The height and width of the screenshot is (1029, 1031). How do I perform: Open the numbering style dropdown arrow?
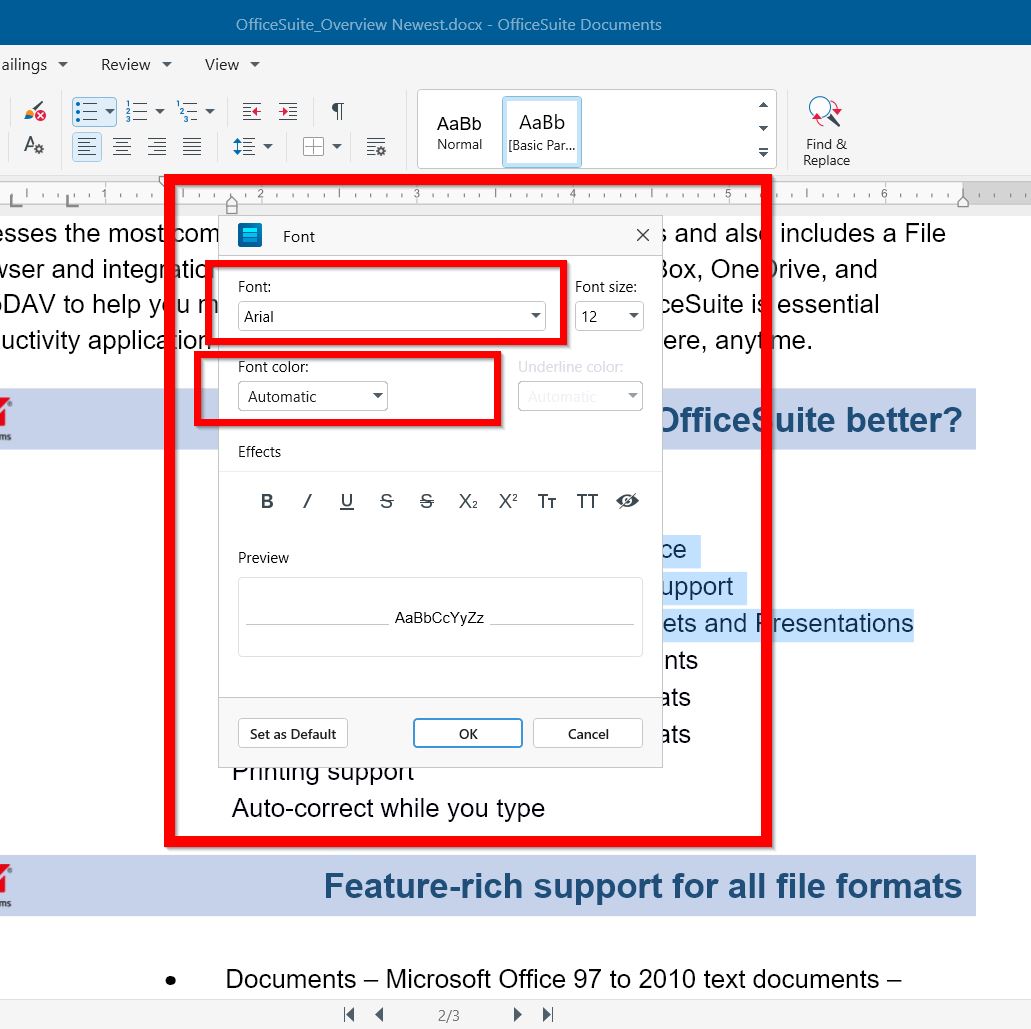click(160, 111)
